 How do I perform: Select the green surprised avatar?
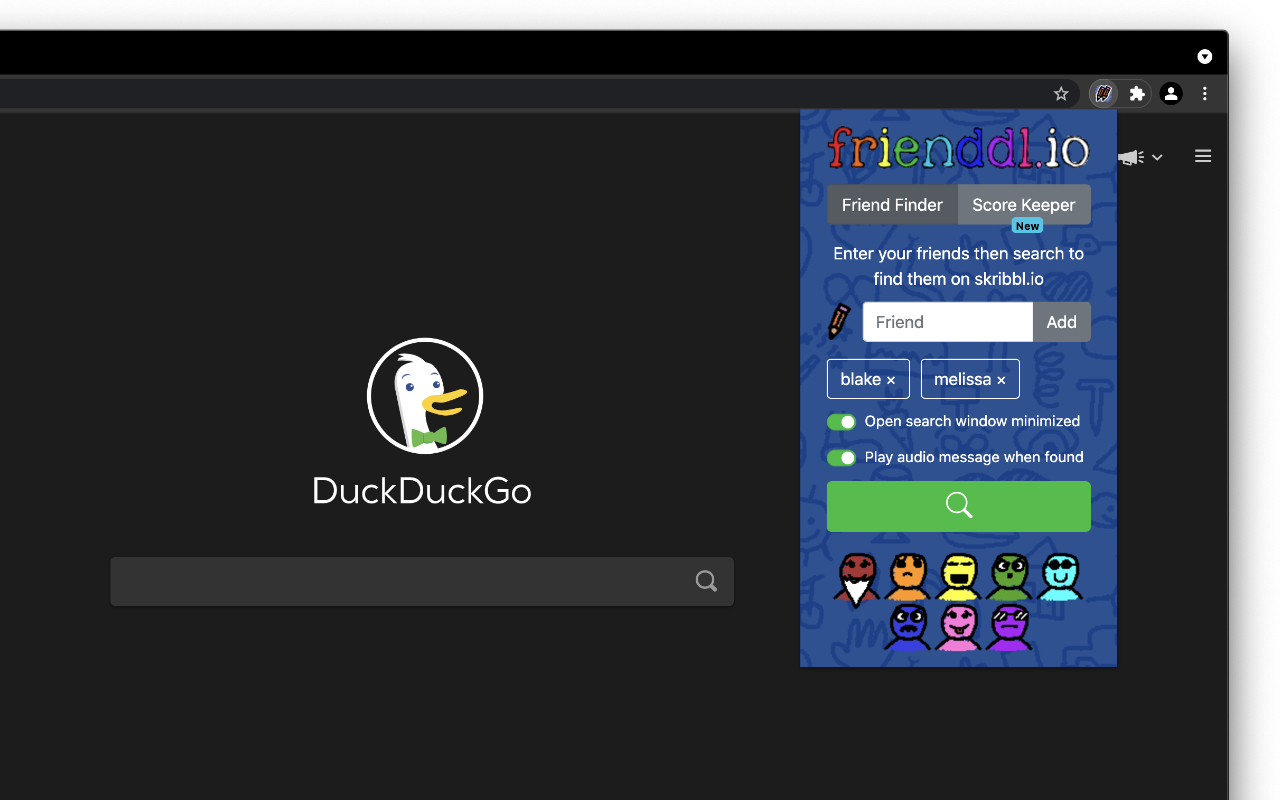coord(1009,577)
